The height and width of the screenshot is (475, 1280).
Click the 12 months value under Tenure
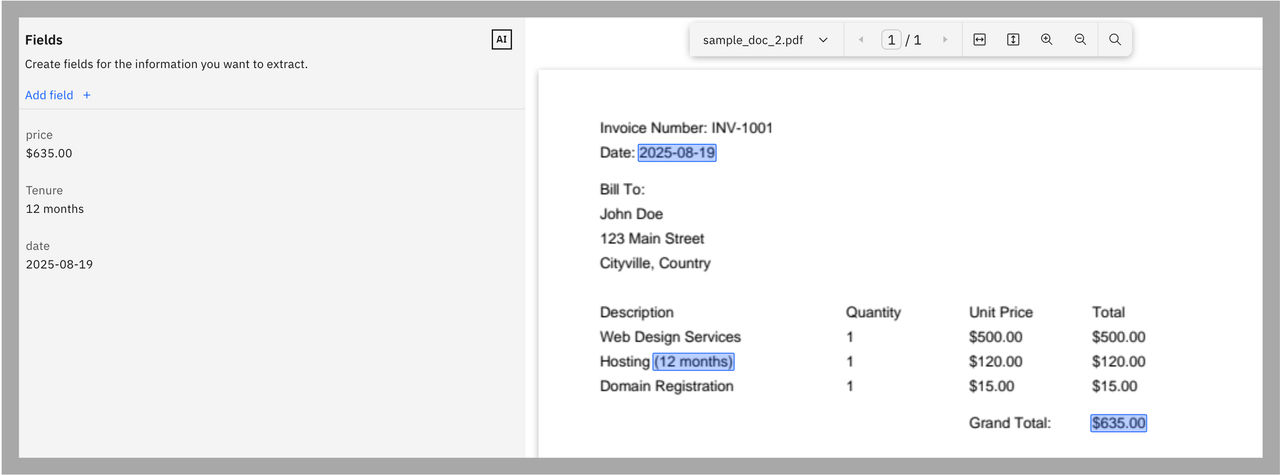tap(55, 209)
